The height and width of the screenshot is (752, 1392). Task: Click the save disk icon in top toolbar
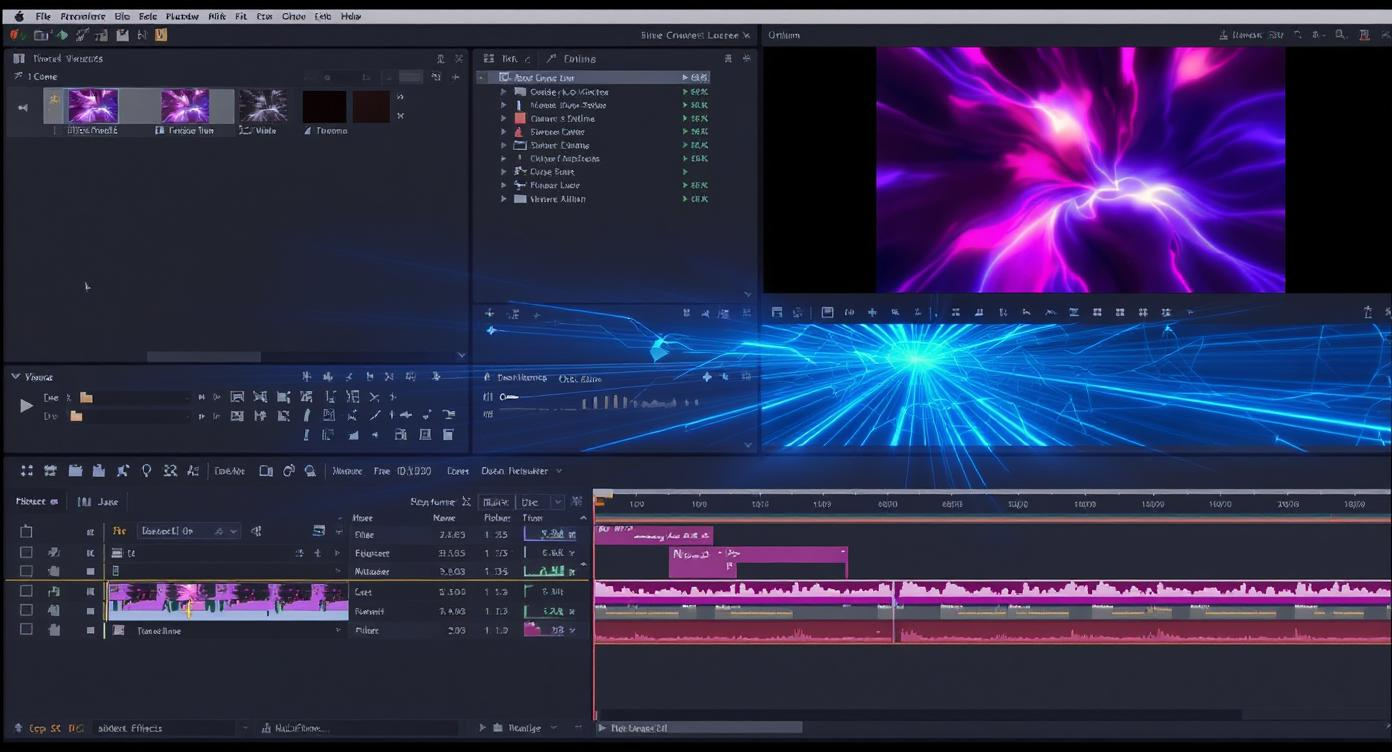point(122,35)
